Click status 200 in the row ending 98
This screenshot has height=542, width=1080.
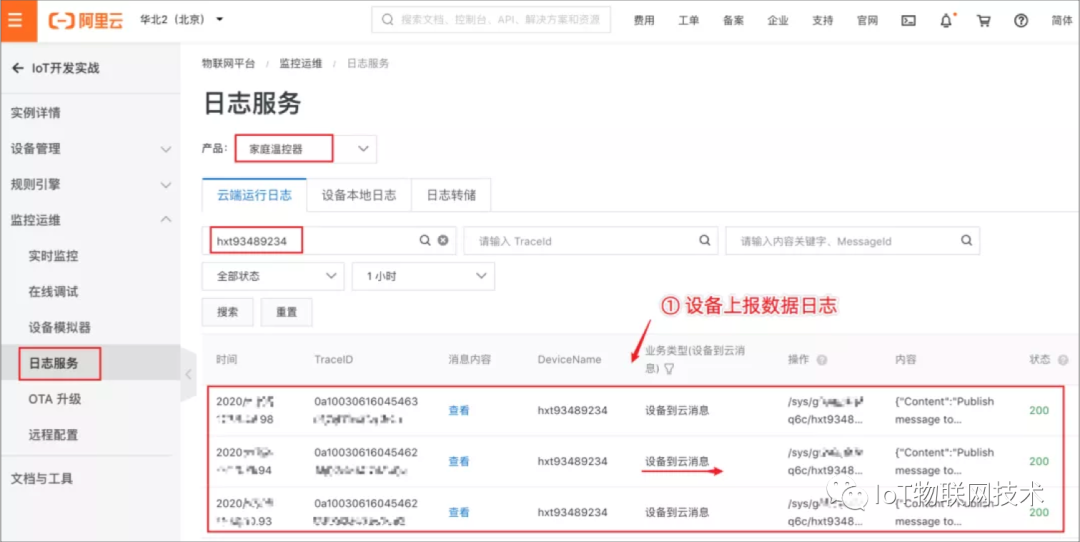[x=1039, y=410]
